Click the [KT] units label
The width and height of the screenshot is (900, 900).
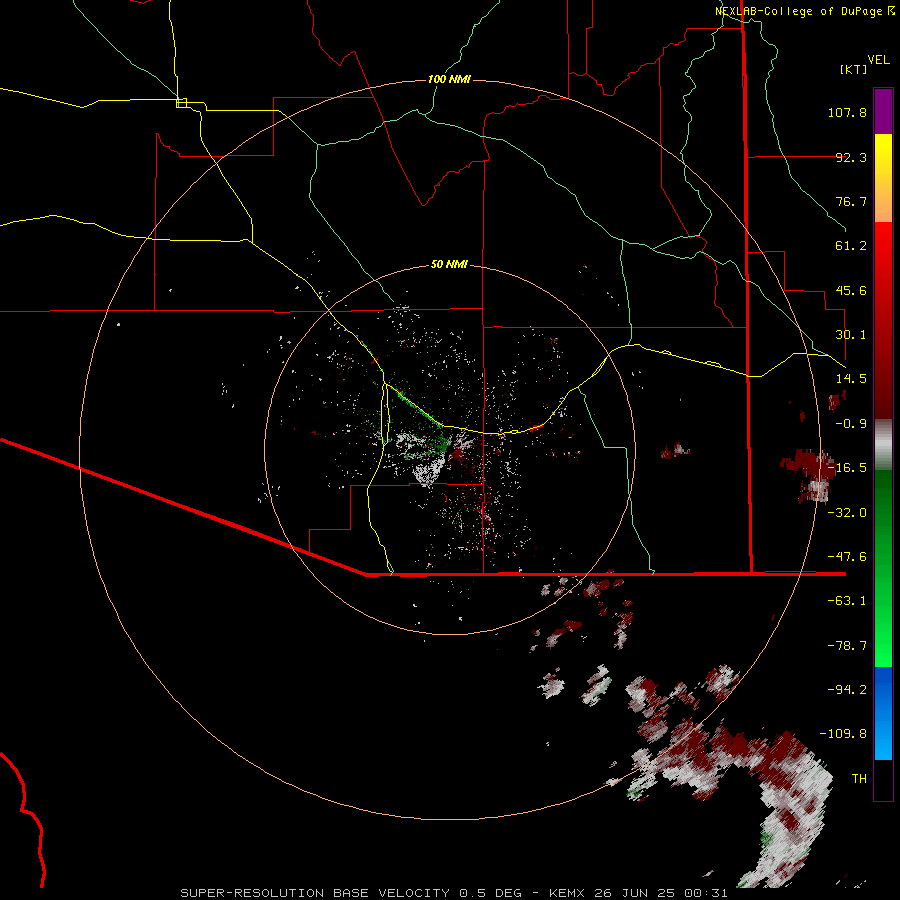(x=854, y=69)
